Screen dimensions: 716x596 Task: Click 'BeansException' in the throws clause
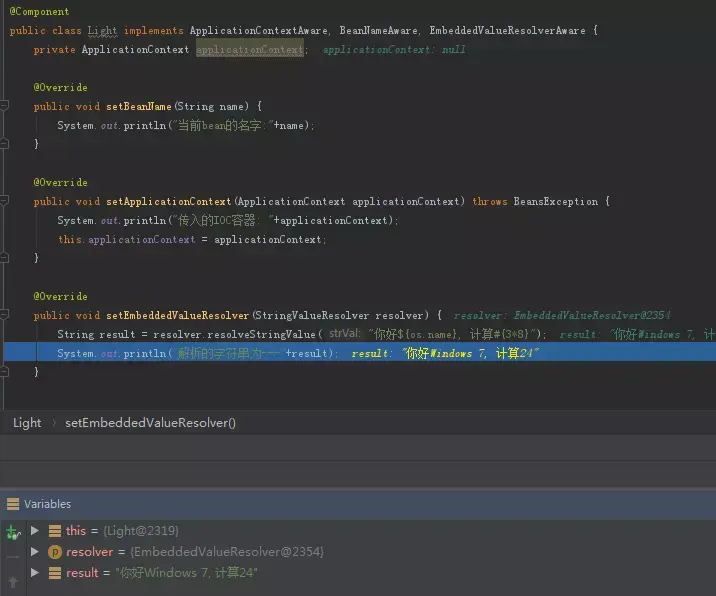pos(555,201)
